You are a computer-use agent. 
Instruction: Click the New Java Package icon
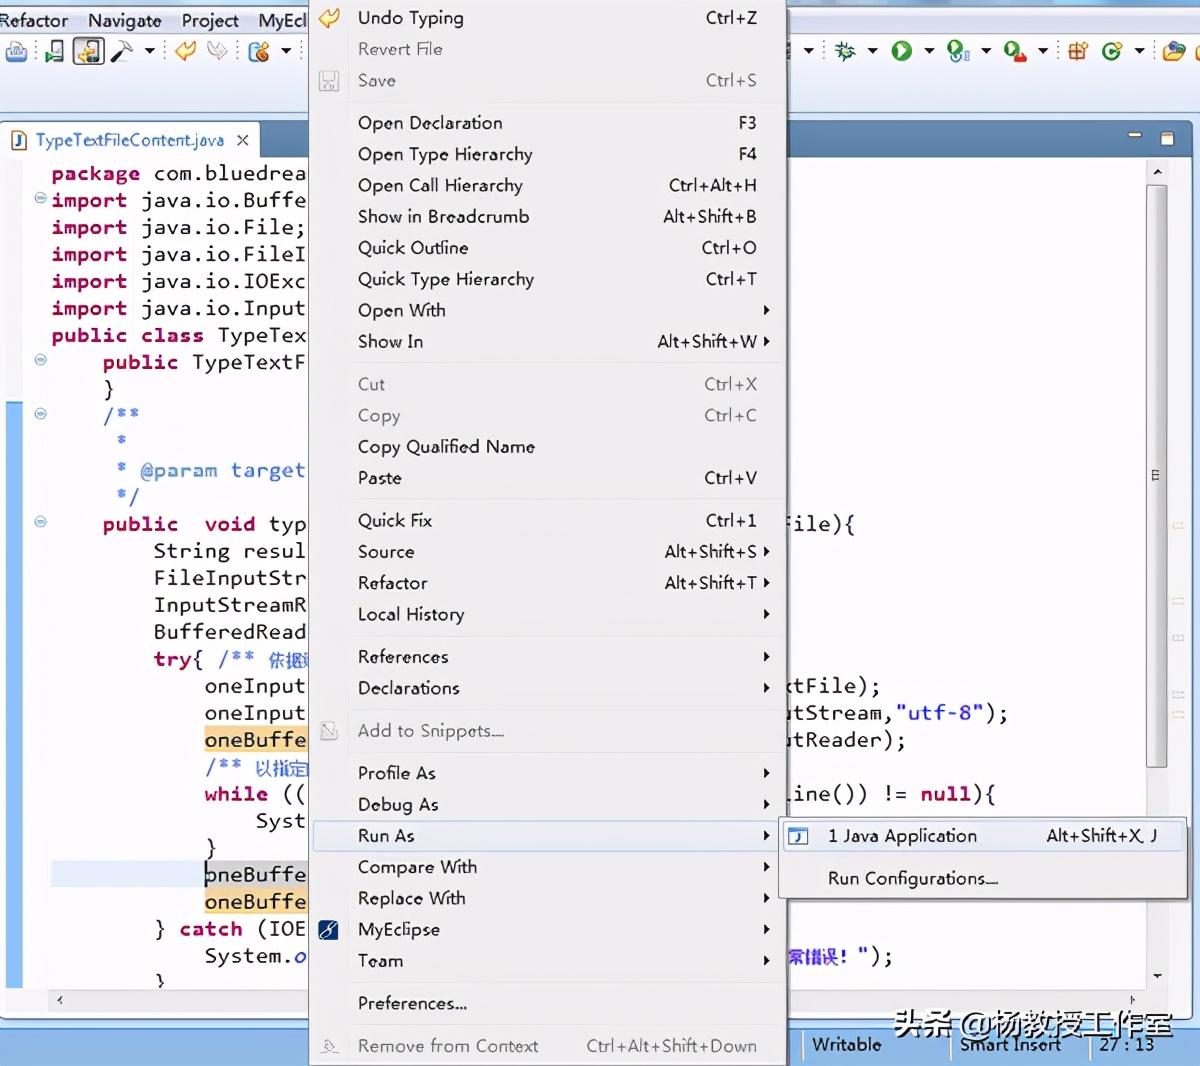pos(1077,51)
